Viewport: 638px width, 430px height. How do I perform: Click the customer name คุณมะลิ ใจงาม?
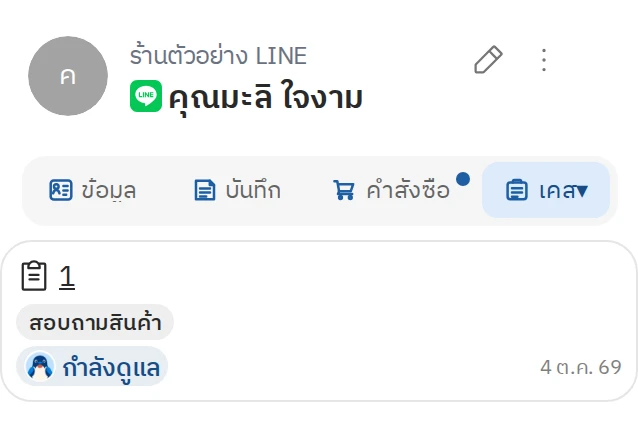tap(266, 98)
